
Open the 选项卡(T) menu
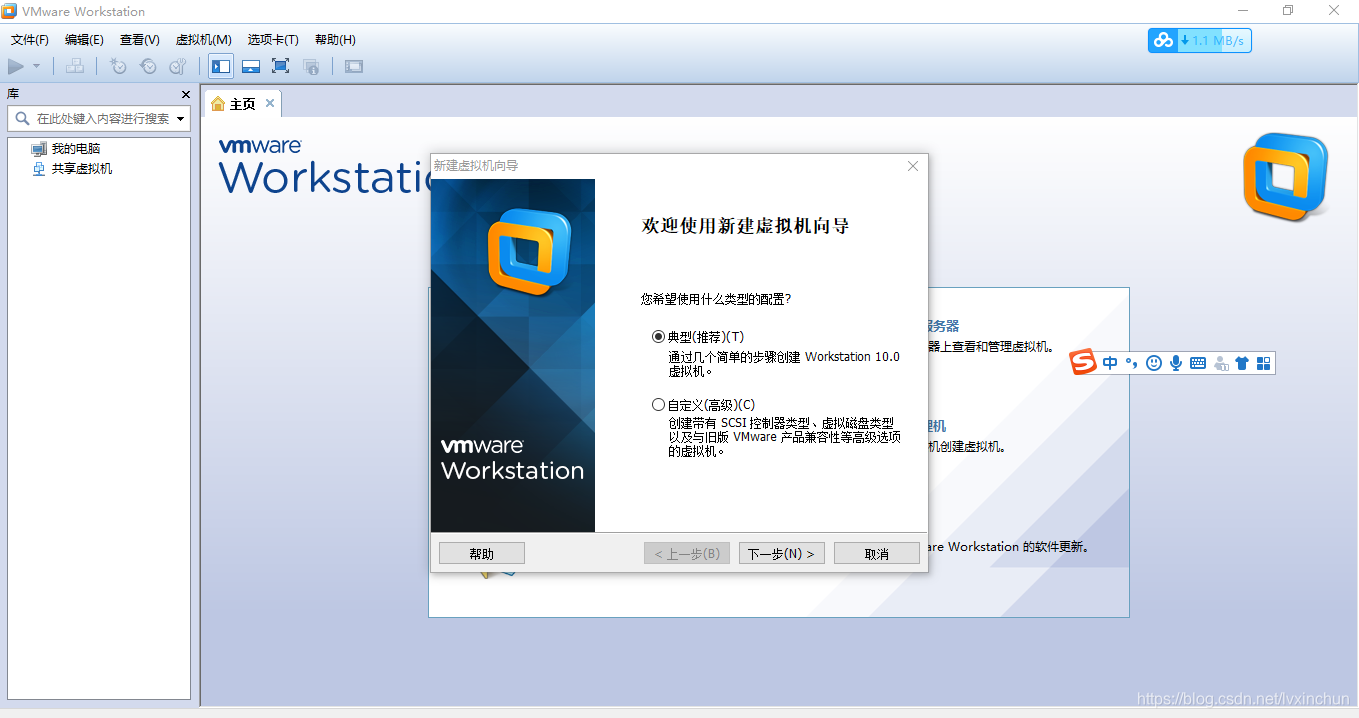(273, 40)
